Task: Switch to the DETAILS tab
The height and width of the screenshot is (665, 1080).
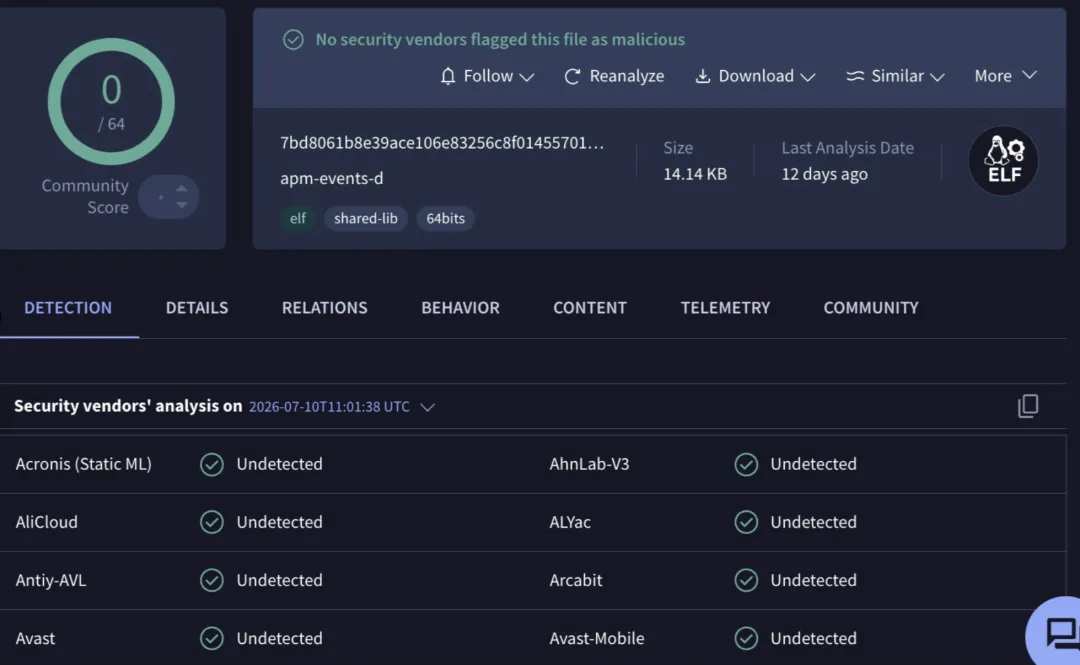Action: 197,307
